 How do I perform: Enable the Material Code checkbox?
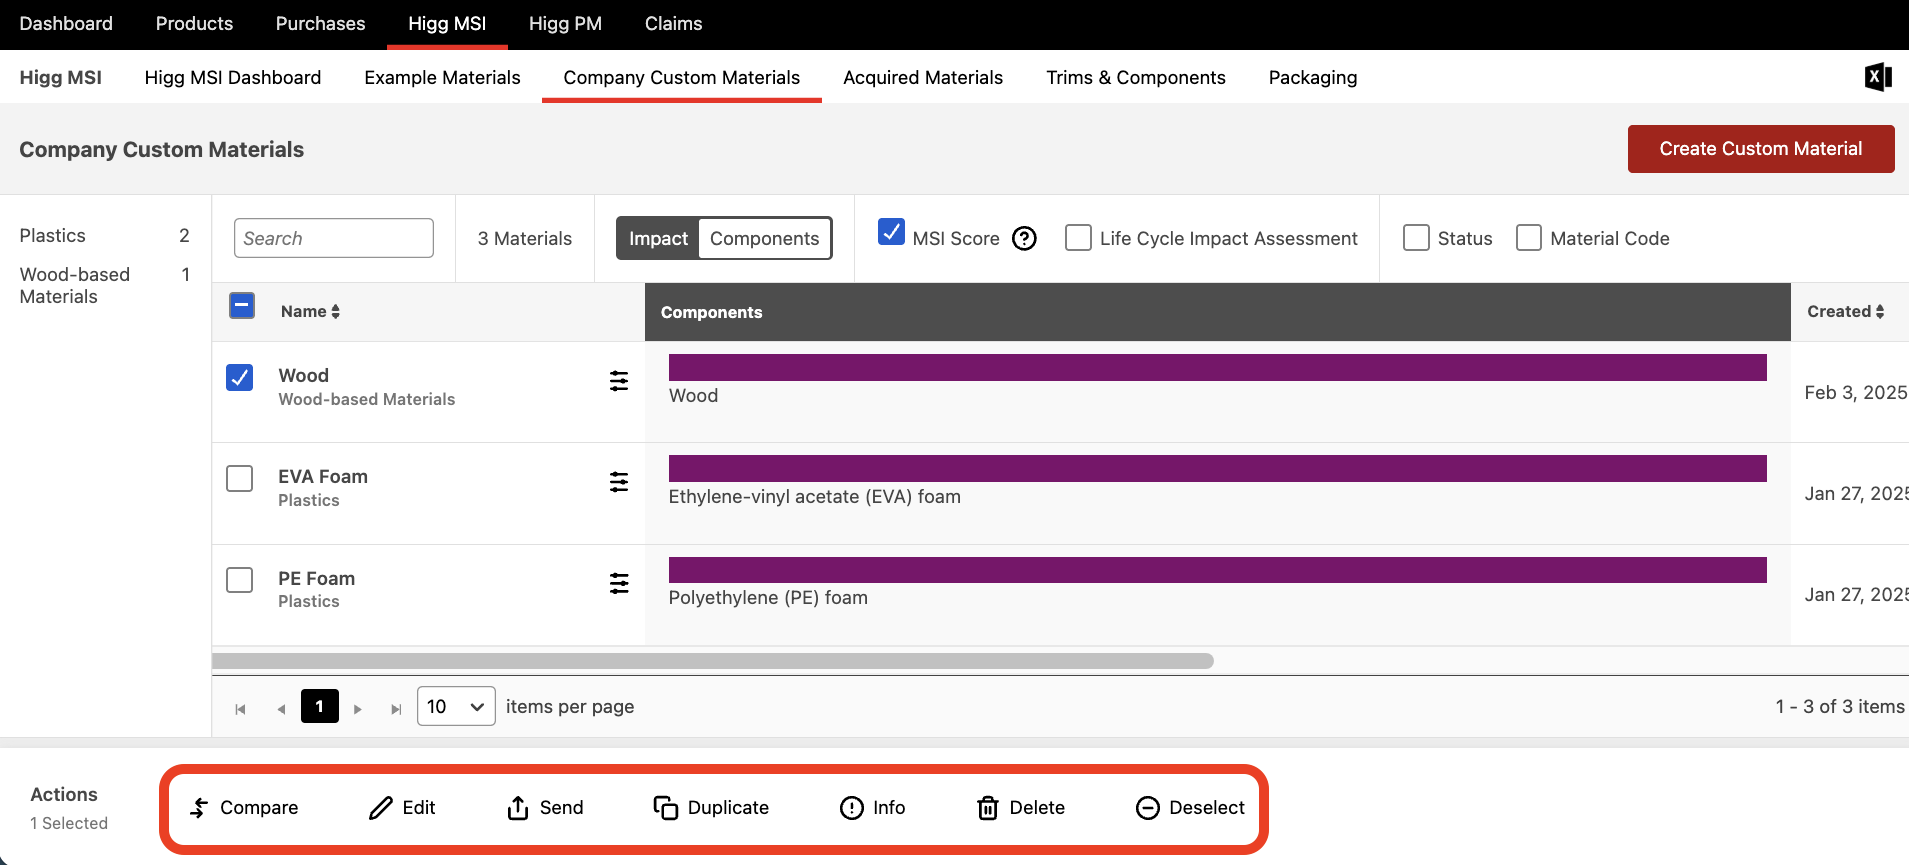[1529, 238]
